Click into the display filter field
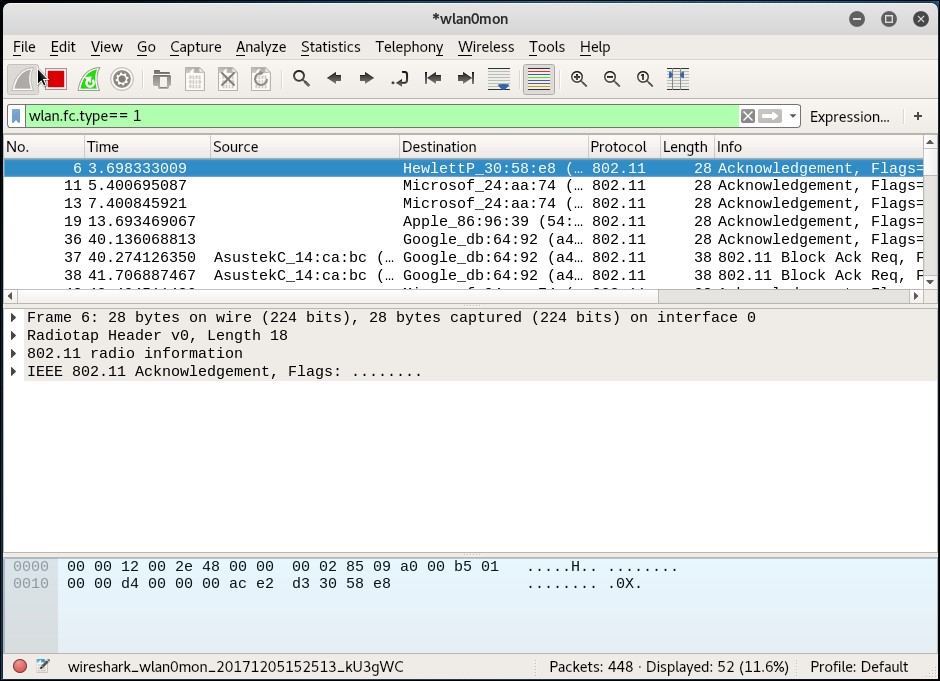The height and width of the screenshot is (681, 940). pyautogui.click(x=381, y=116)
